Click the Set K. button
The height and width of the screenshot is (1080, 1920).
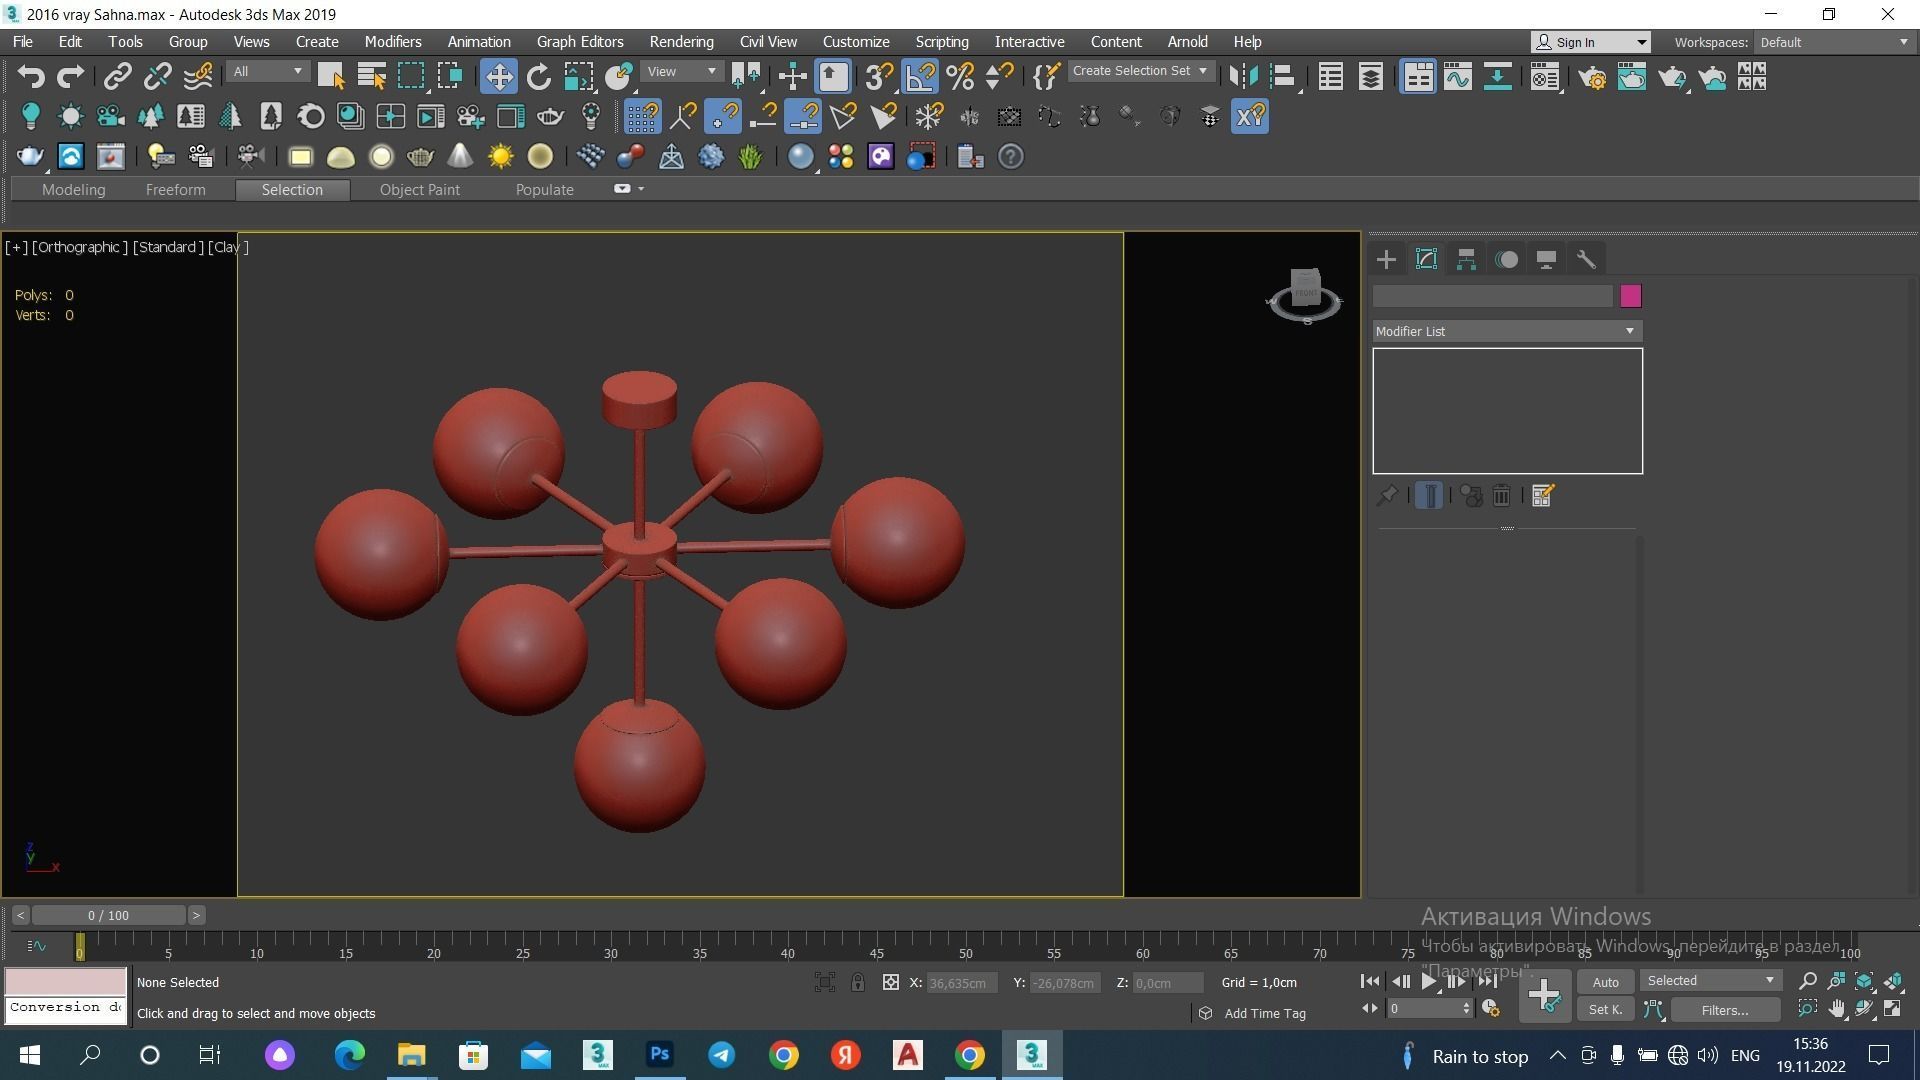tap(1605, 1010)
